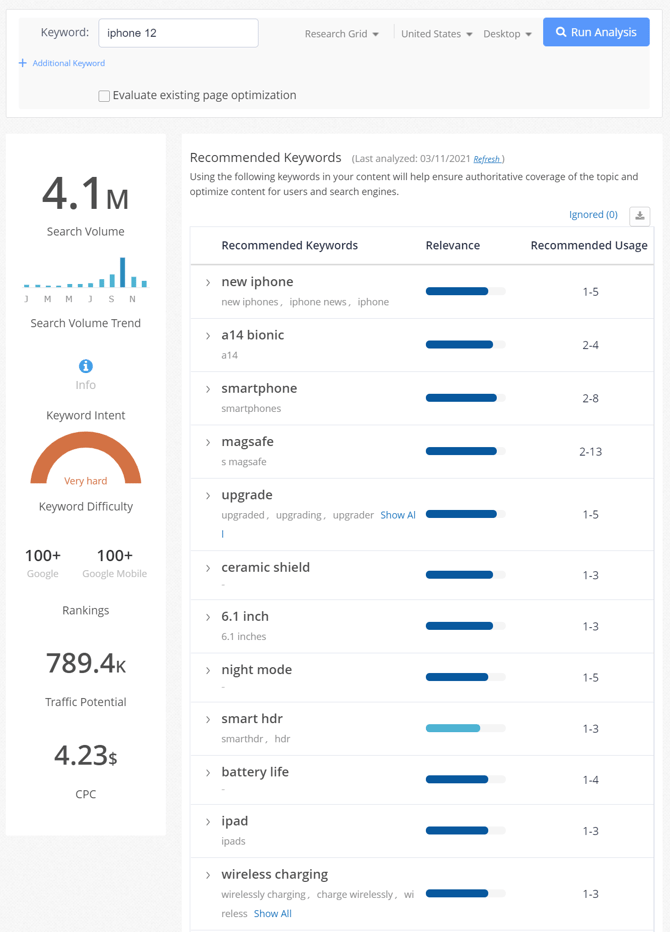Click the 4.23$ CPC value
670x932 pixels.
pos(86,755)
